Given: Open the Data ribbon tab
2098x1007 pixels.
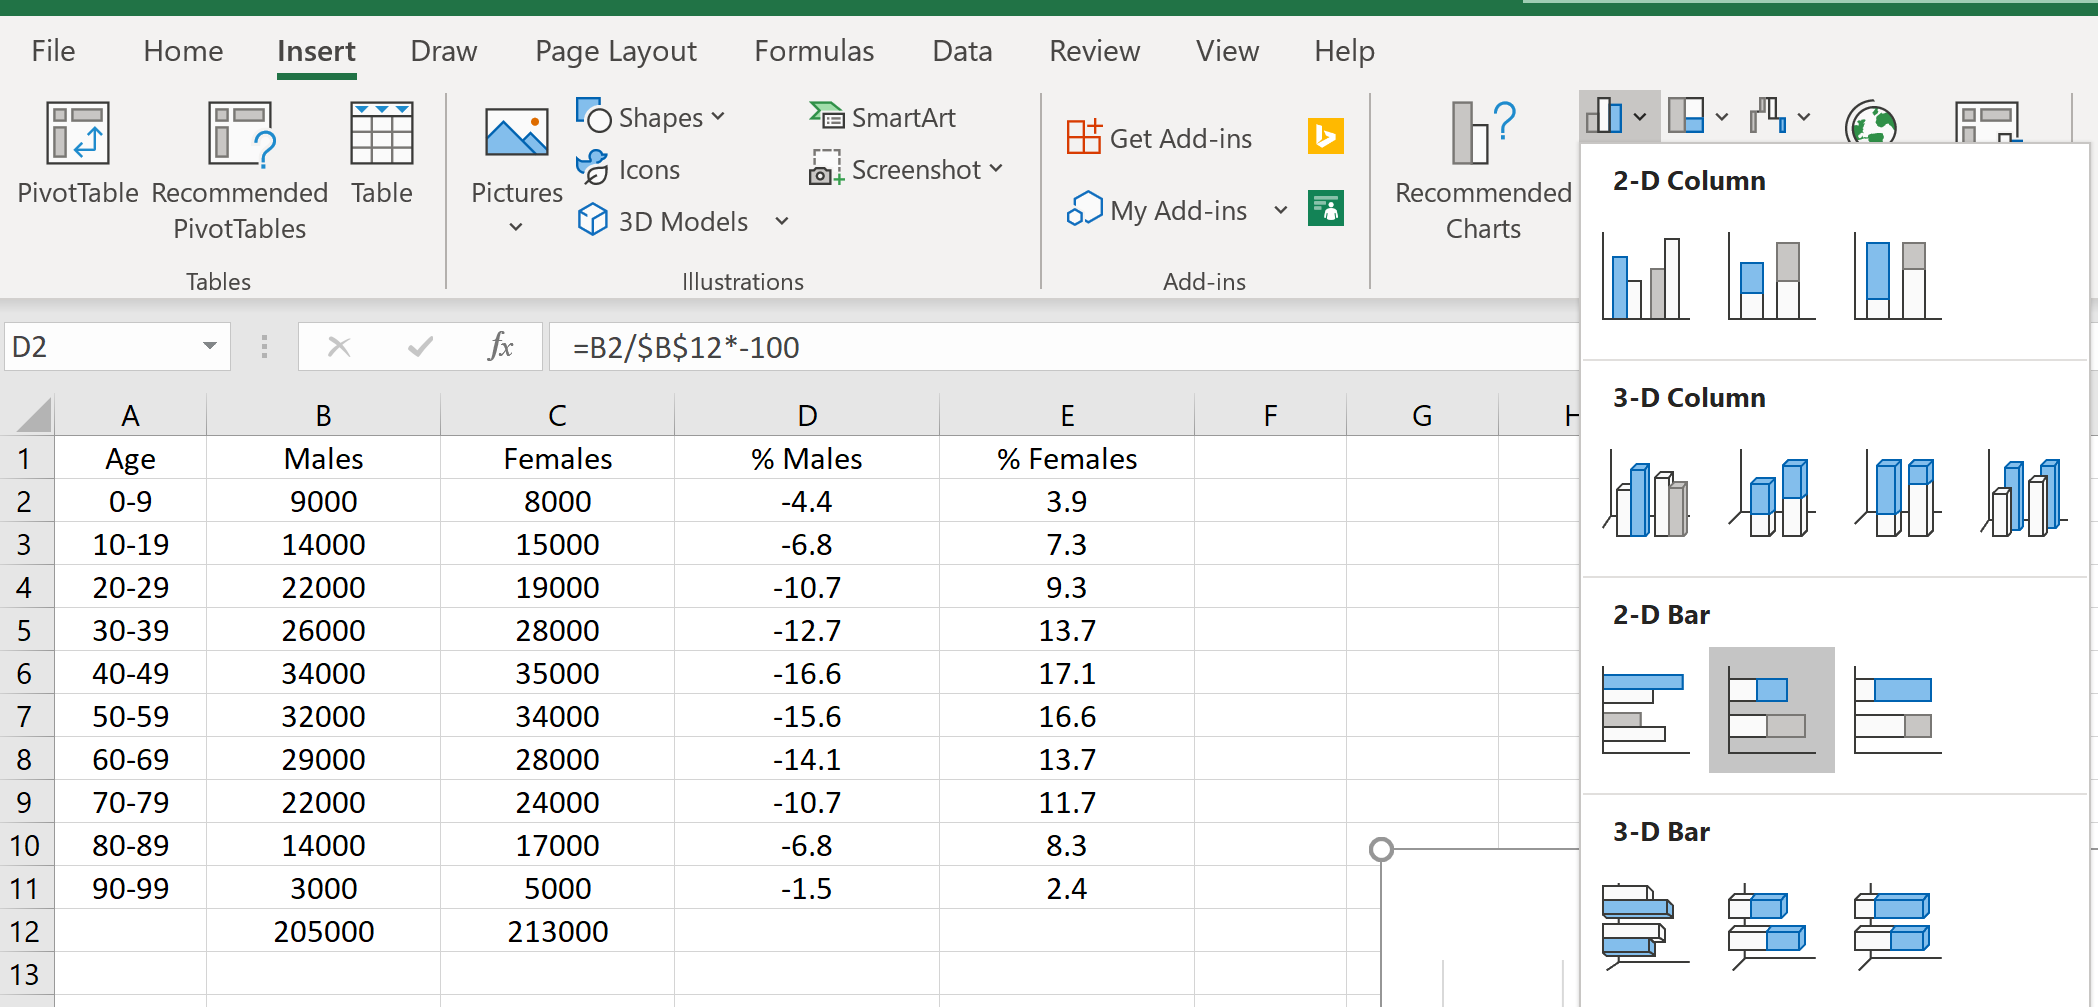Looking at the screenshot, I should (x=962, y=50).
